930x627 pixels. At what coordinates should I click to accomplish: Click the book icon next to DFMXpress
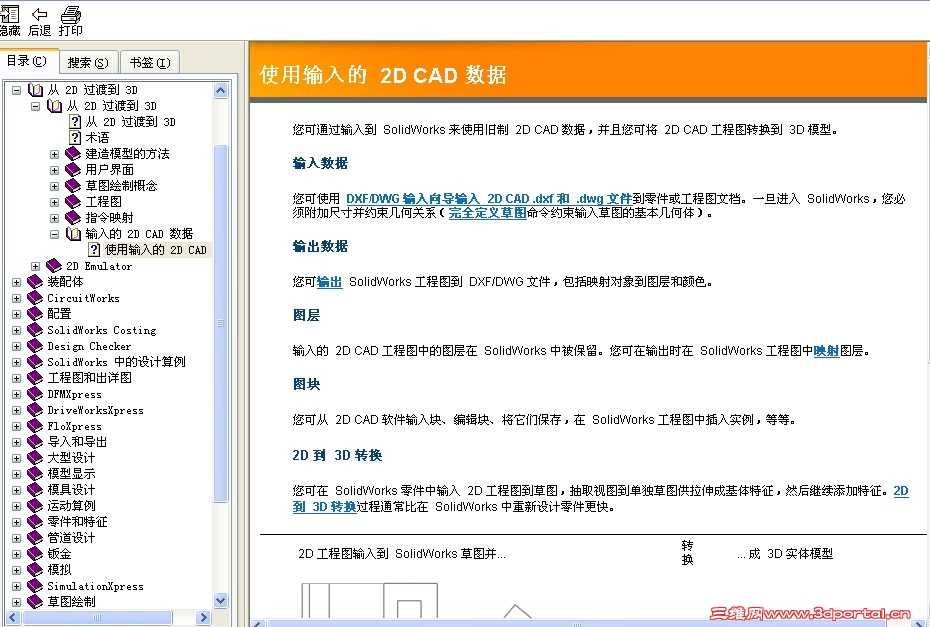[x=35, y=394]
